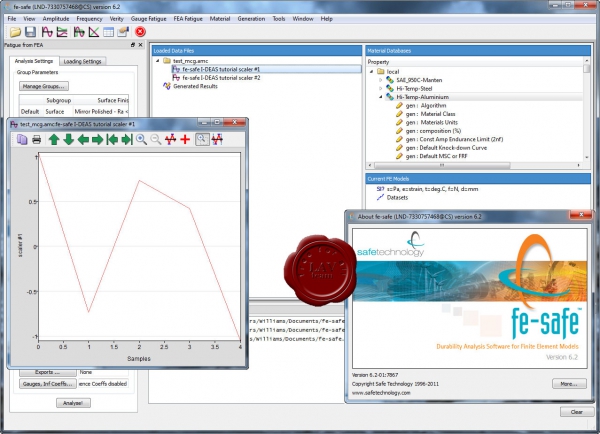Click the hand over document icon

(123, 32)
